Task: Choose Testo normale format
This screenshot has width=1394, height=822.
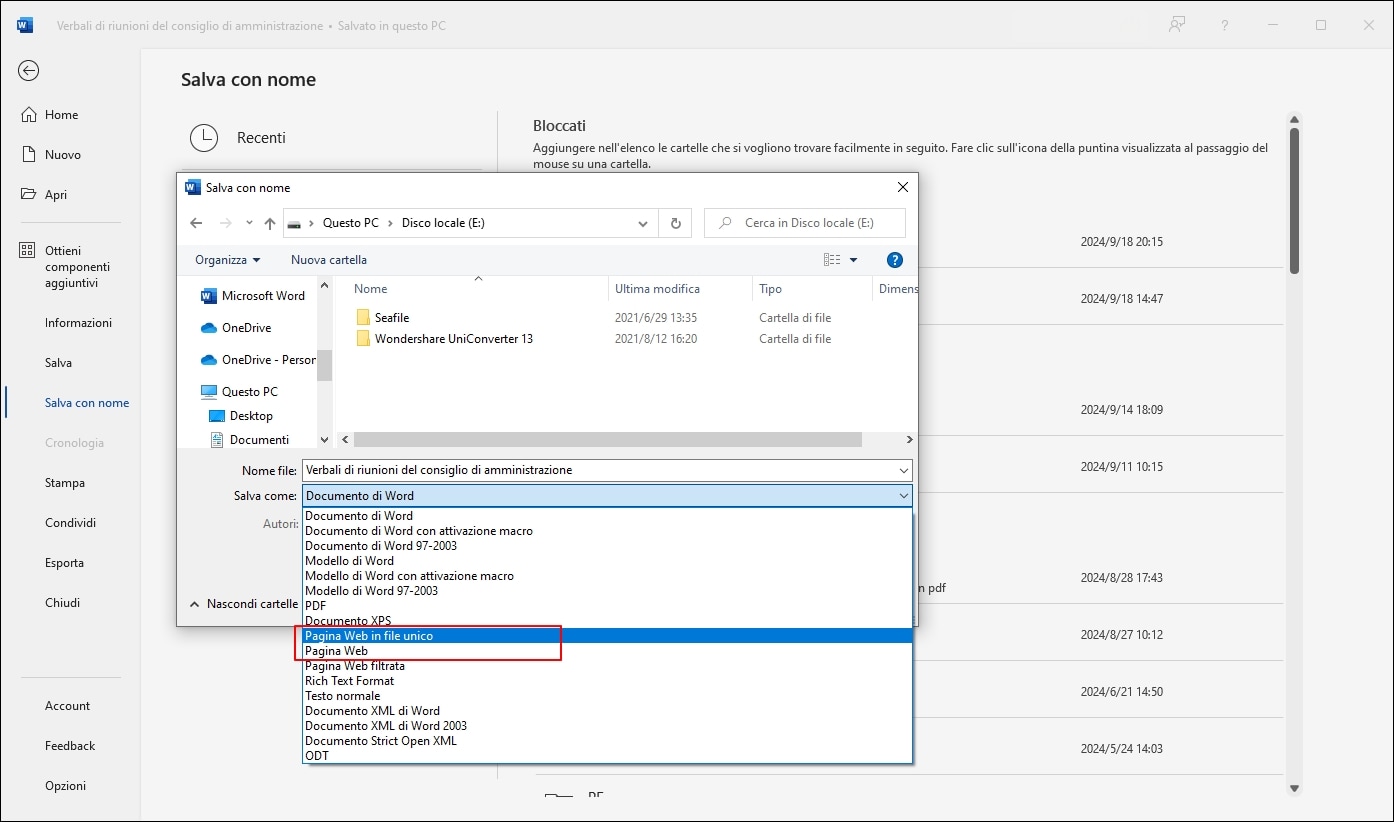Action: (607, 696)
